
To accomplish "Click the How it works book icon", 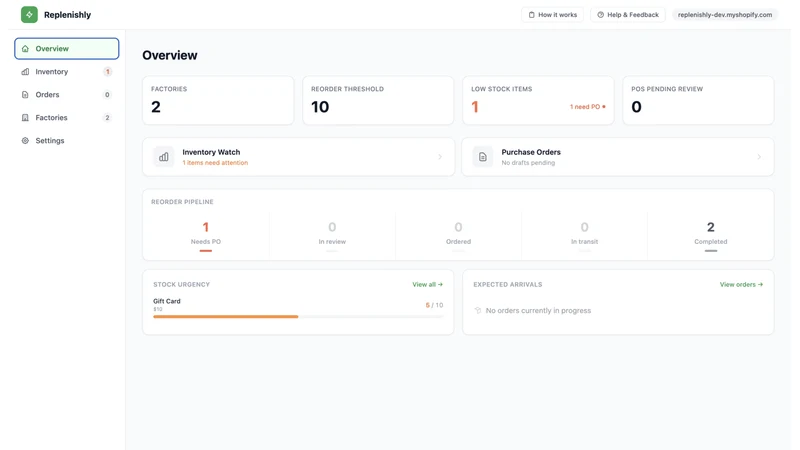I will 531,15.
